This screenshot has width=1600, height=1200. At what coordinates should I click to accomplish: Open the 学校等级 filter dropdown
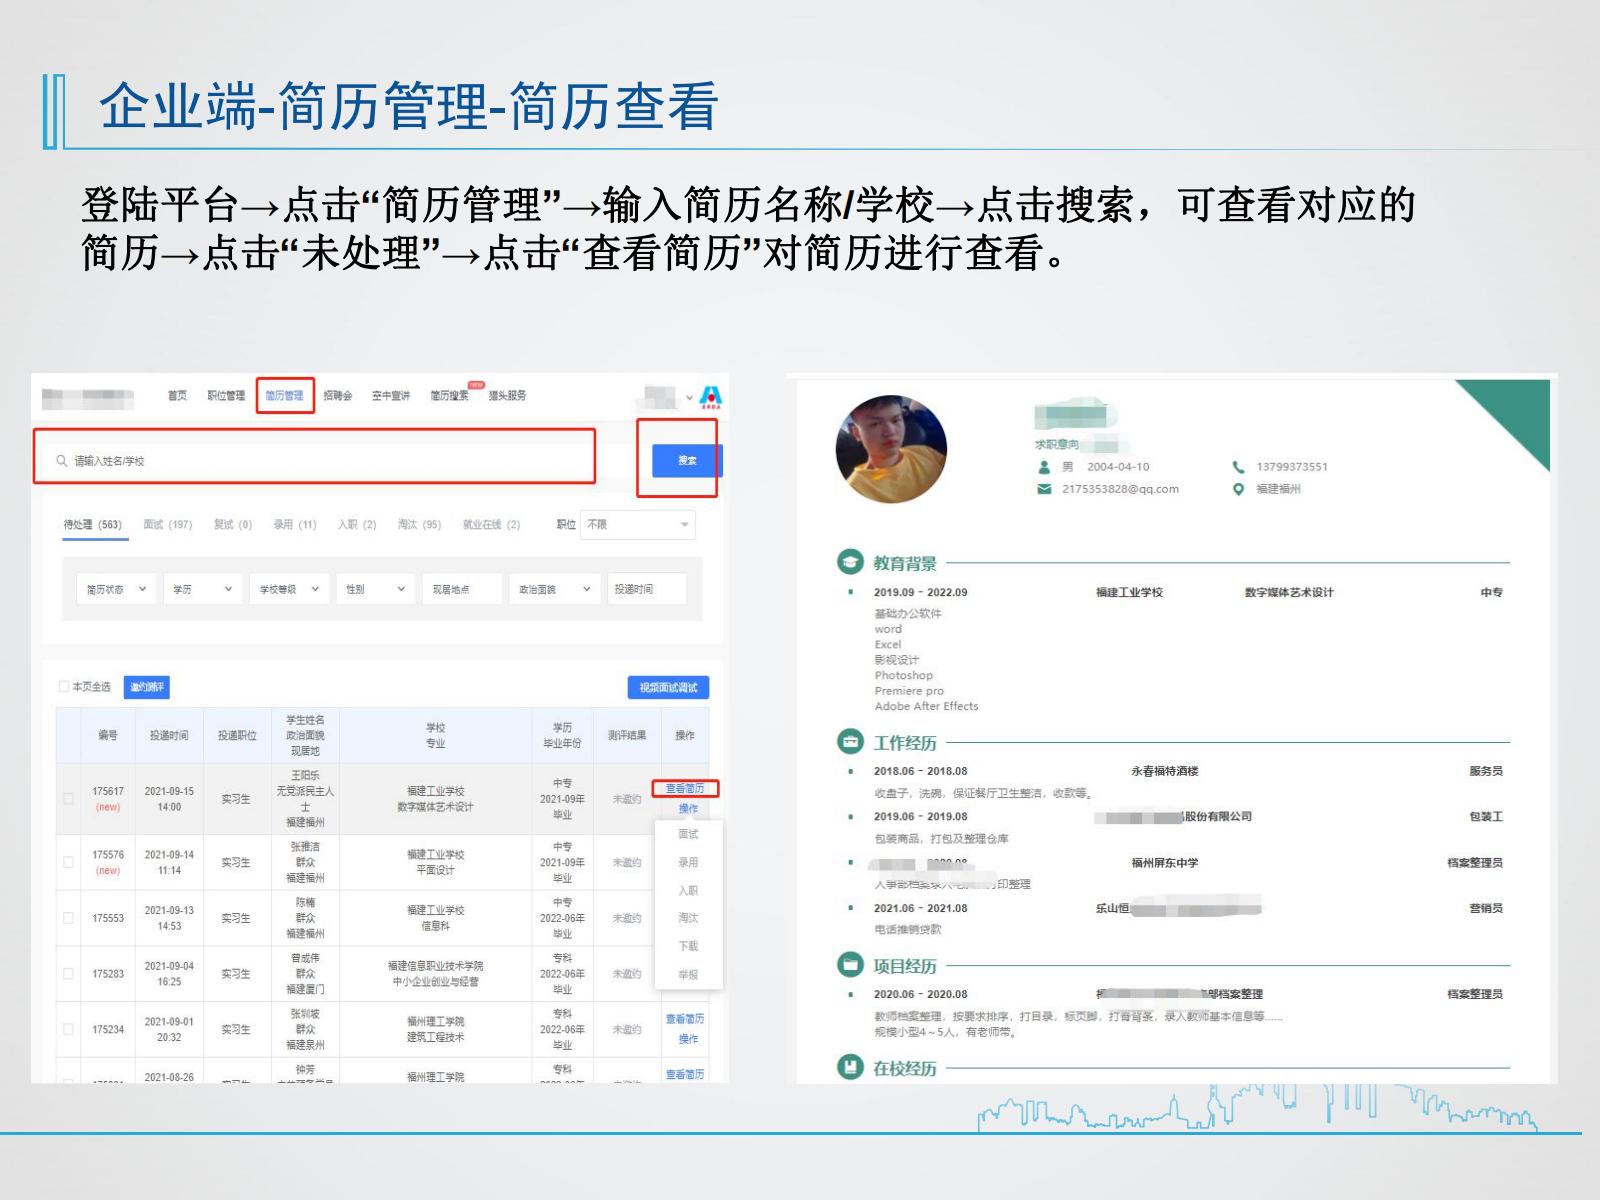point(289,589)
